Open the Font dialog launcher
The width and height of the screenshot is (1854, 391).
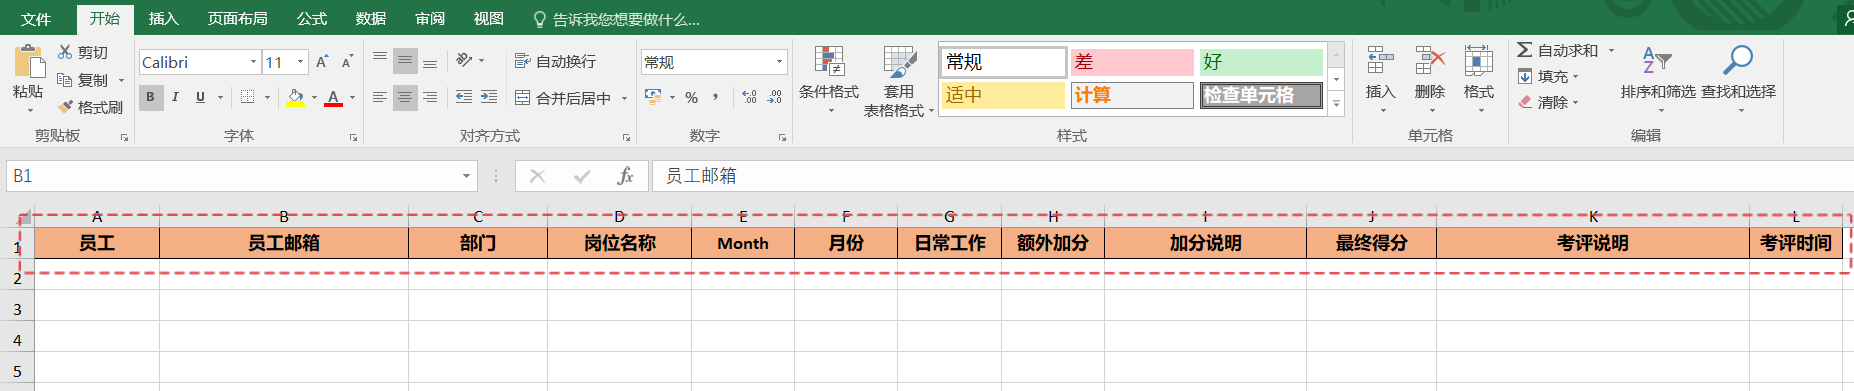pos(353,137)
